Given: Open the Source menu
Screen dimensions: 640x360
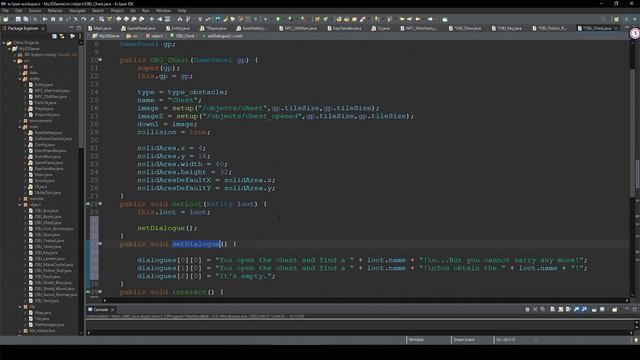Looking at the screenshot, I should coord(35,11).
